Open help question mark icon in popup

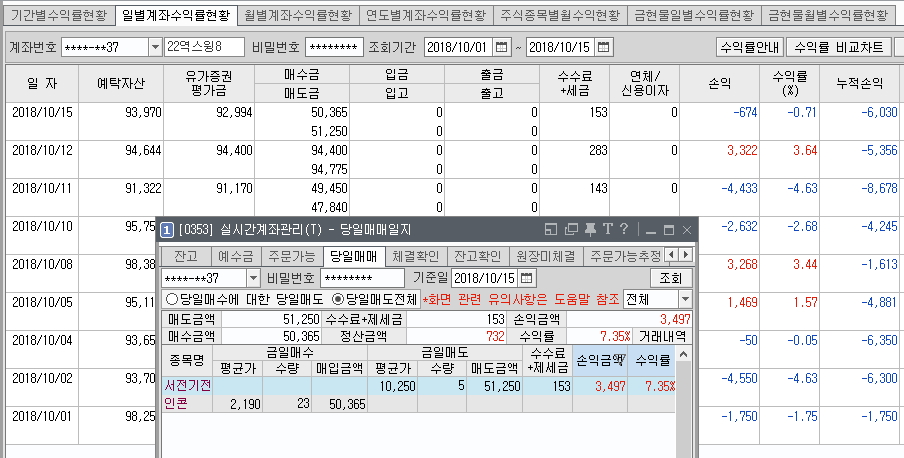(x=624, y=230)
